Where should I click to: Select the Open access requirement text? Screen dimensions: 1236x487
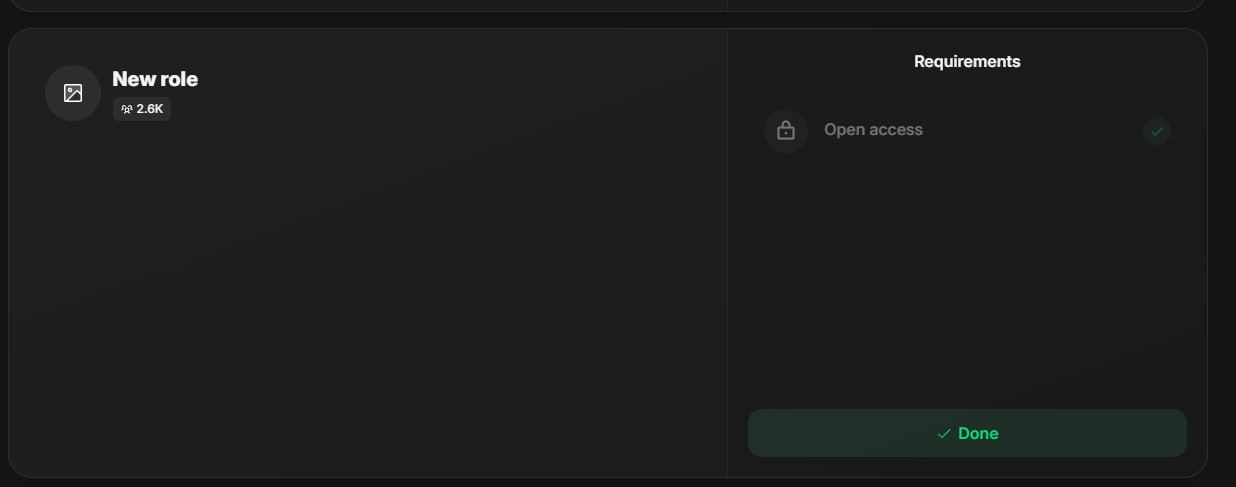[x=873, y=130]
